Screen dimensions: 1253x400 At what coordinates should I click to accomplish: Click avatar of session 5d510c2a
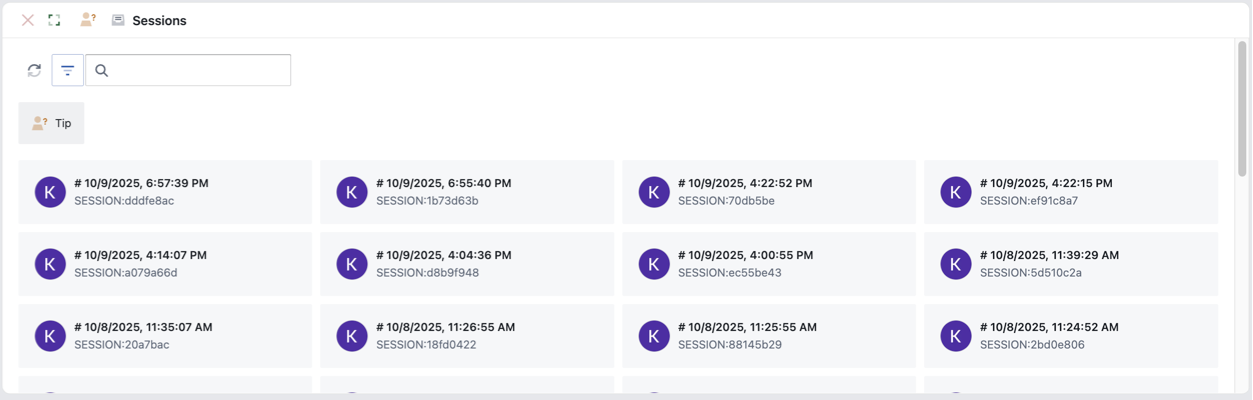click(956, 264)
